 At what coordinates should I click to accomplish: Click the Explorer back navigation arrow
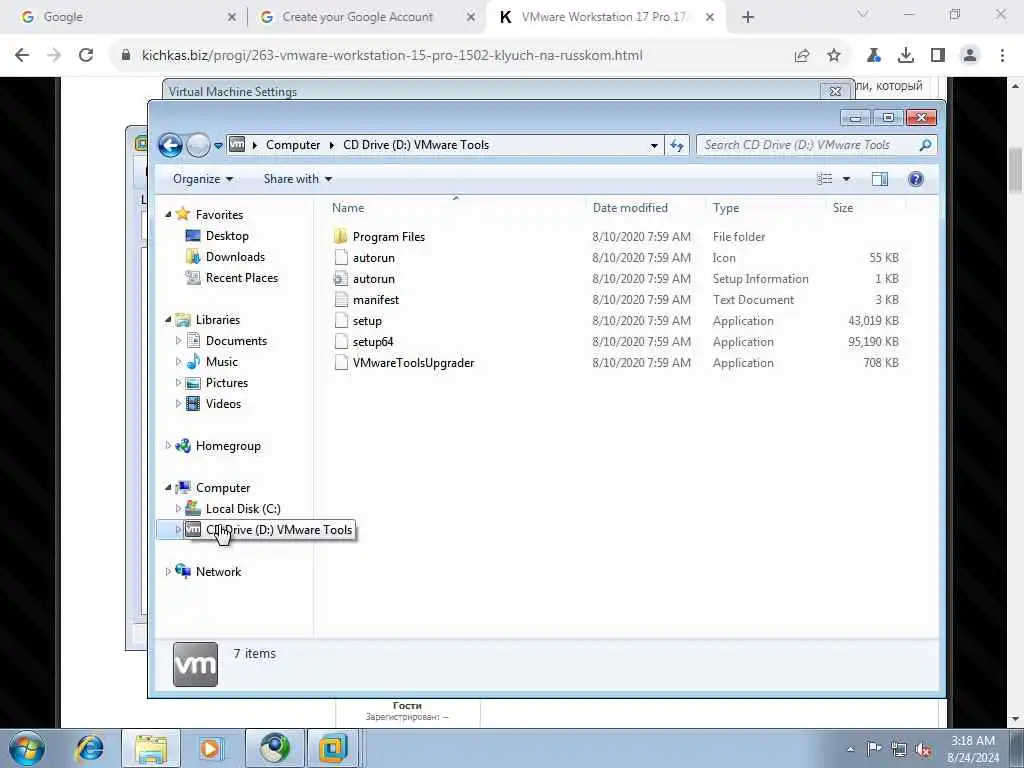(x=170, y=145)
